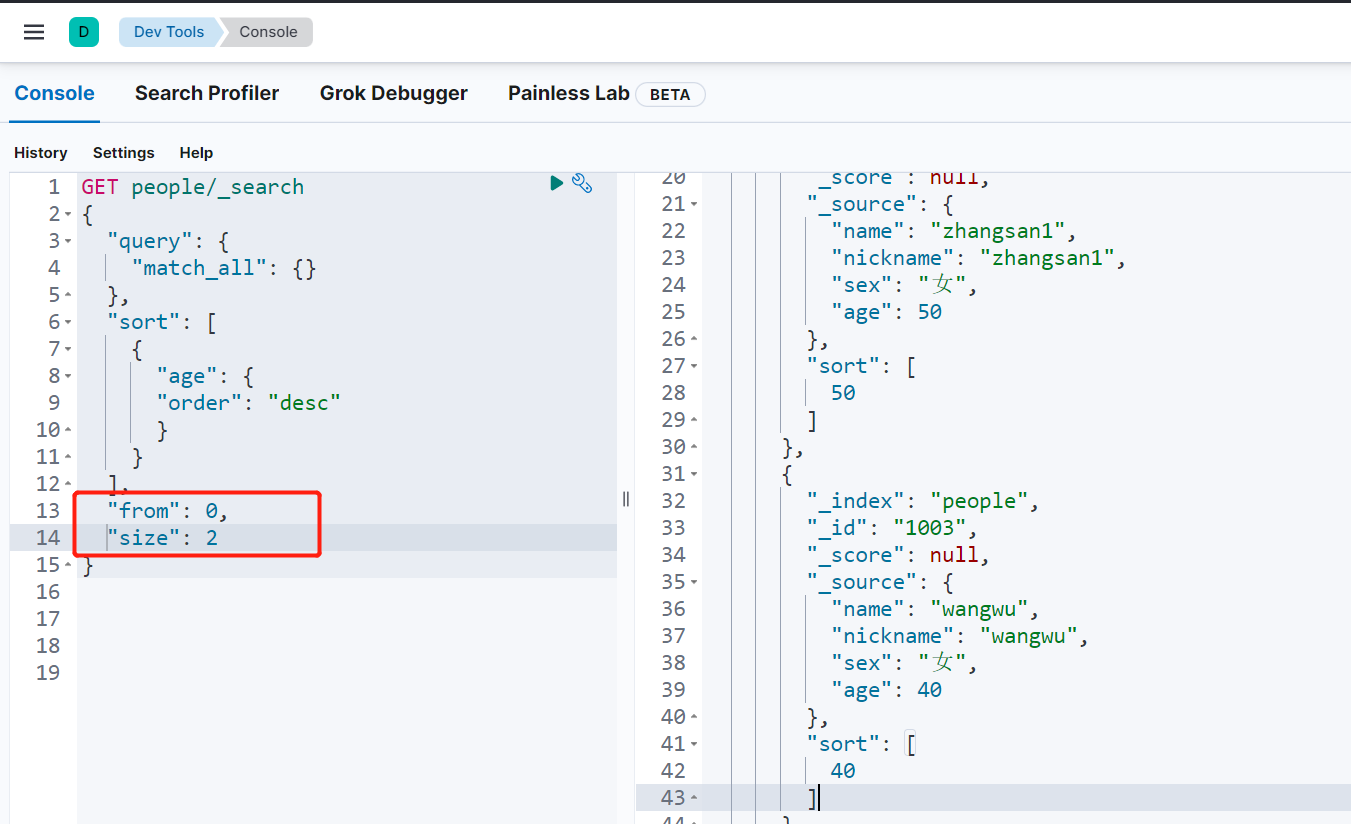Open the wrench request options icon
The height and width of the screenshot is (824, 1351).
tap(582, 183)
